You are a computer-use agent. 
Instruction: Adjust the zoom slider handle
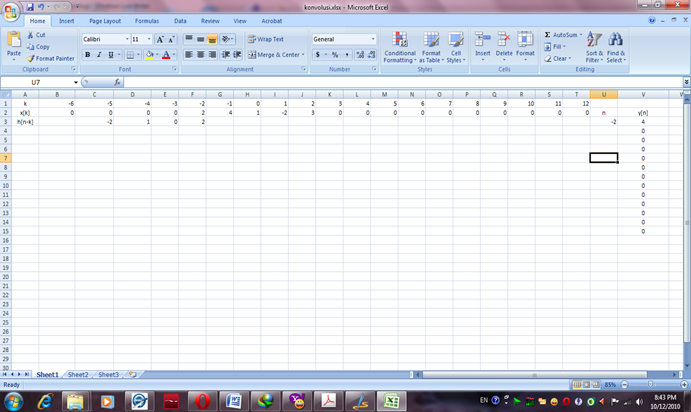click(650, 385)
